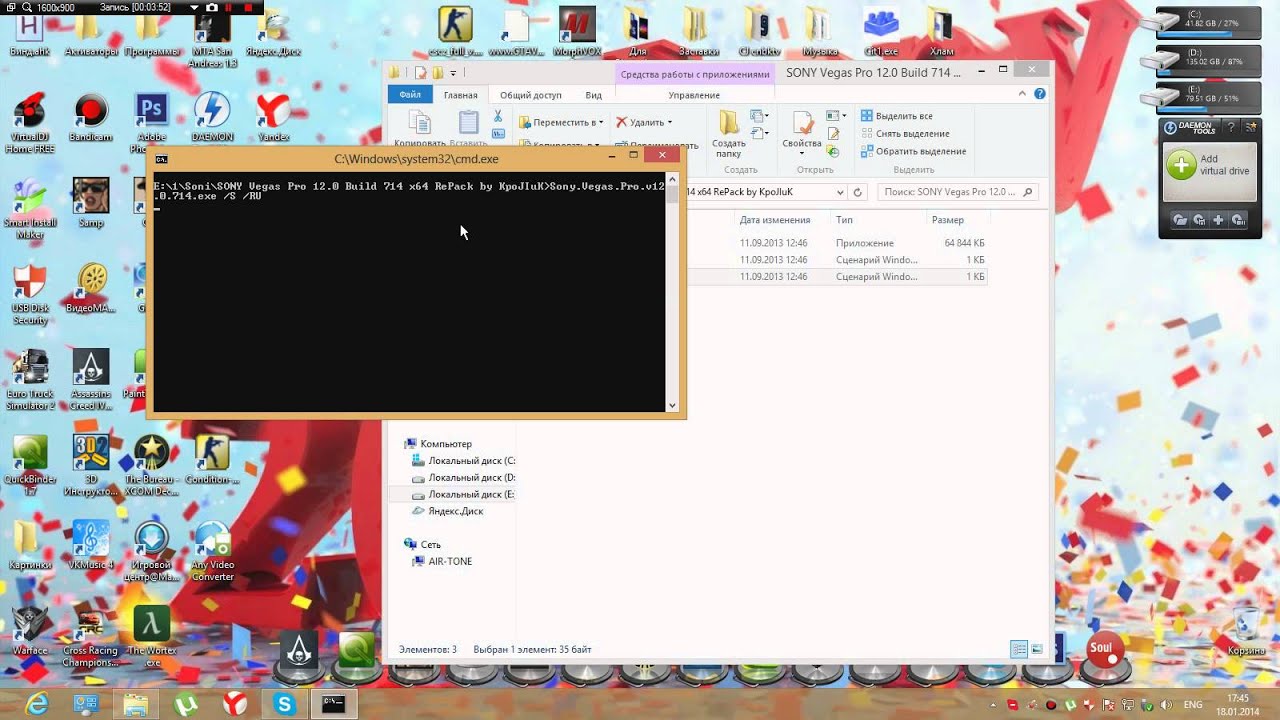Open Internet Explorer from taskbar
The width and height of the screenshot is (1280, 720).
(35, 704)
